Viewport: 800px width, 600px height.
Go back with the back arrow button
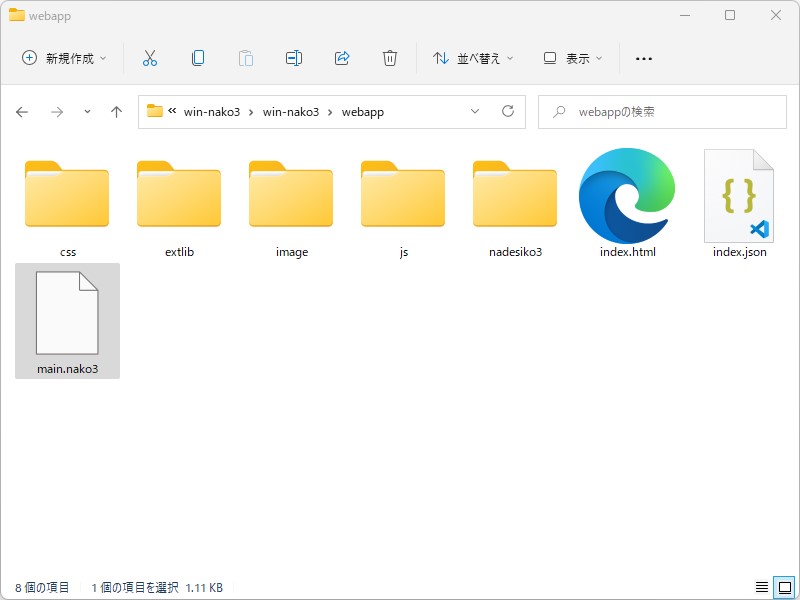click(21, 112)
